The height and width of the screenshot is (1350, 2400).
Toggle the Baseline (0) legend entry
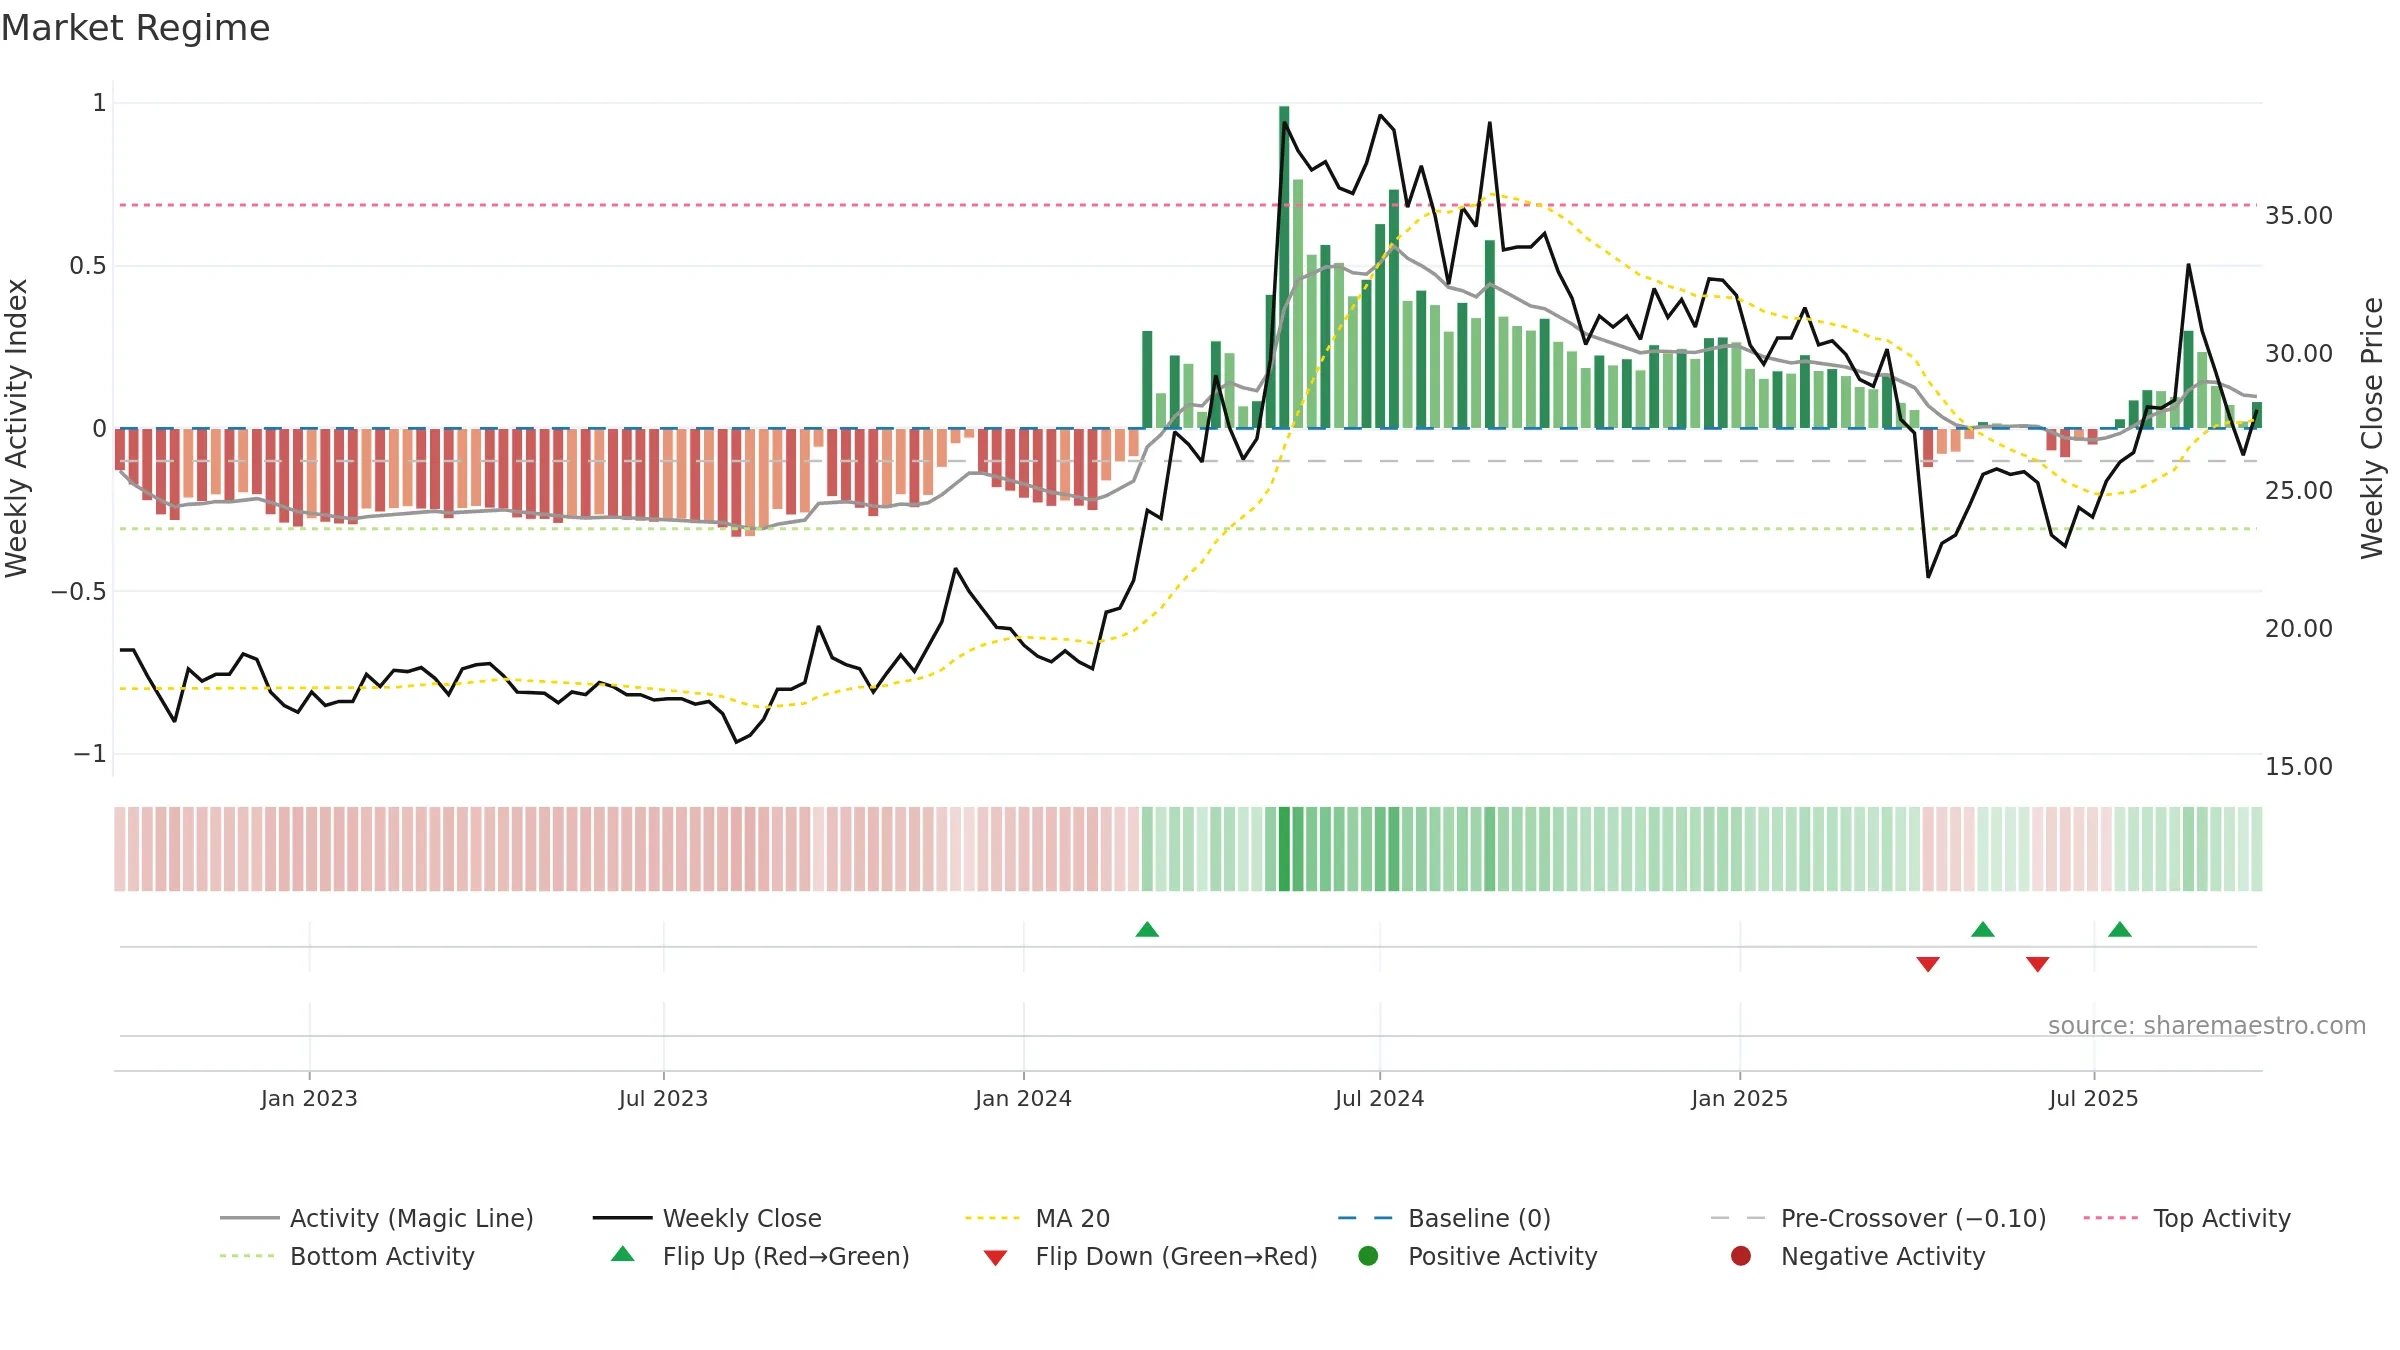(x=1444, y=1218)
